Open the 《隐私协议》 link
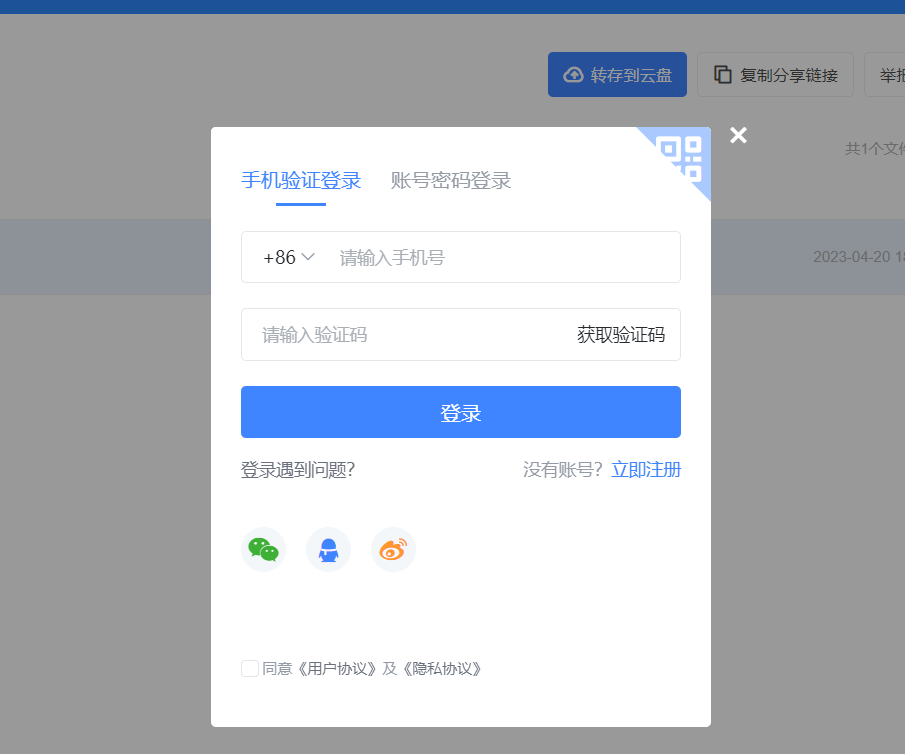This screenshot has height=754, width=905. click(x=439, y=668)
